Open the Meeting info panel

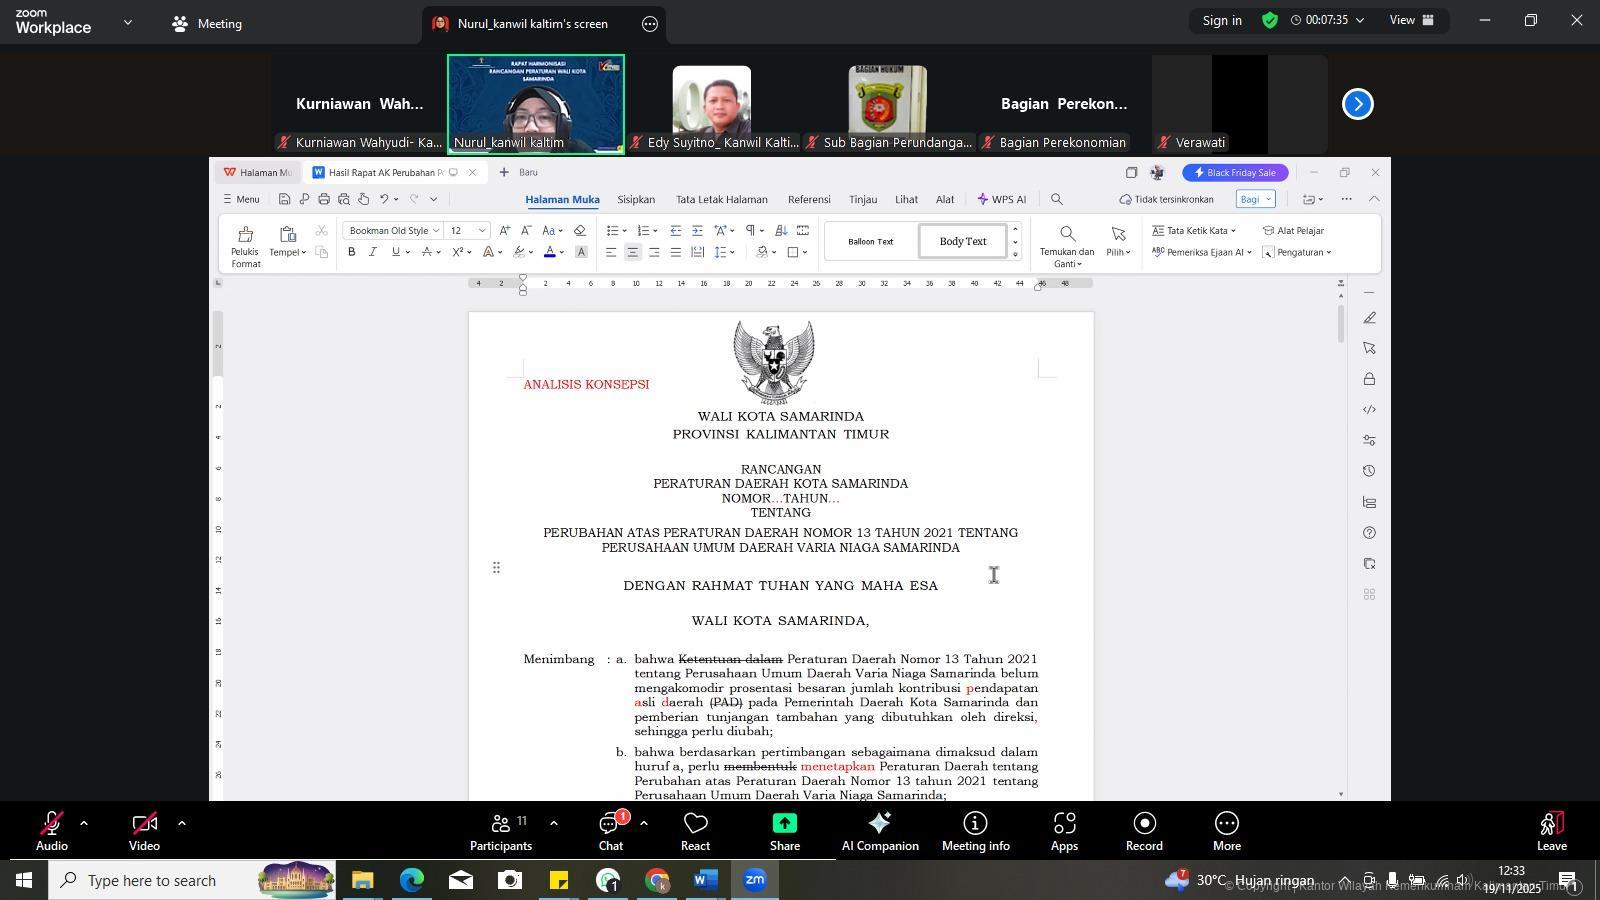click(975, 830)
